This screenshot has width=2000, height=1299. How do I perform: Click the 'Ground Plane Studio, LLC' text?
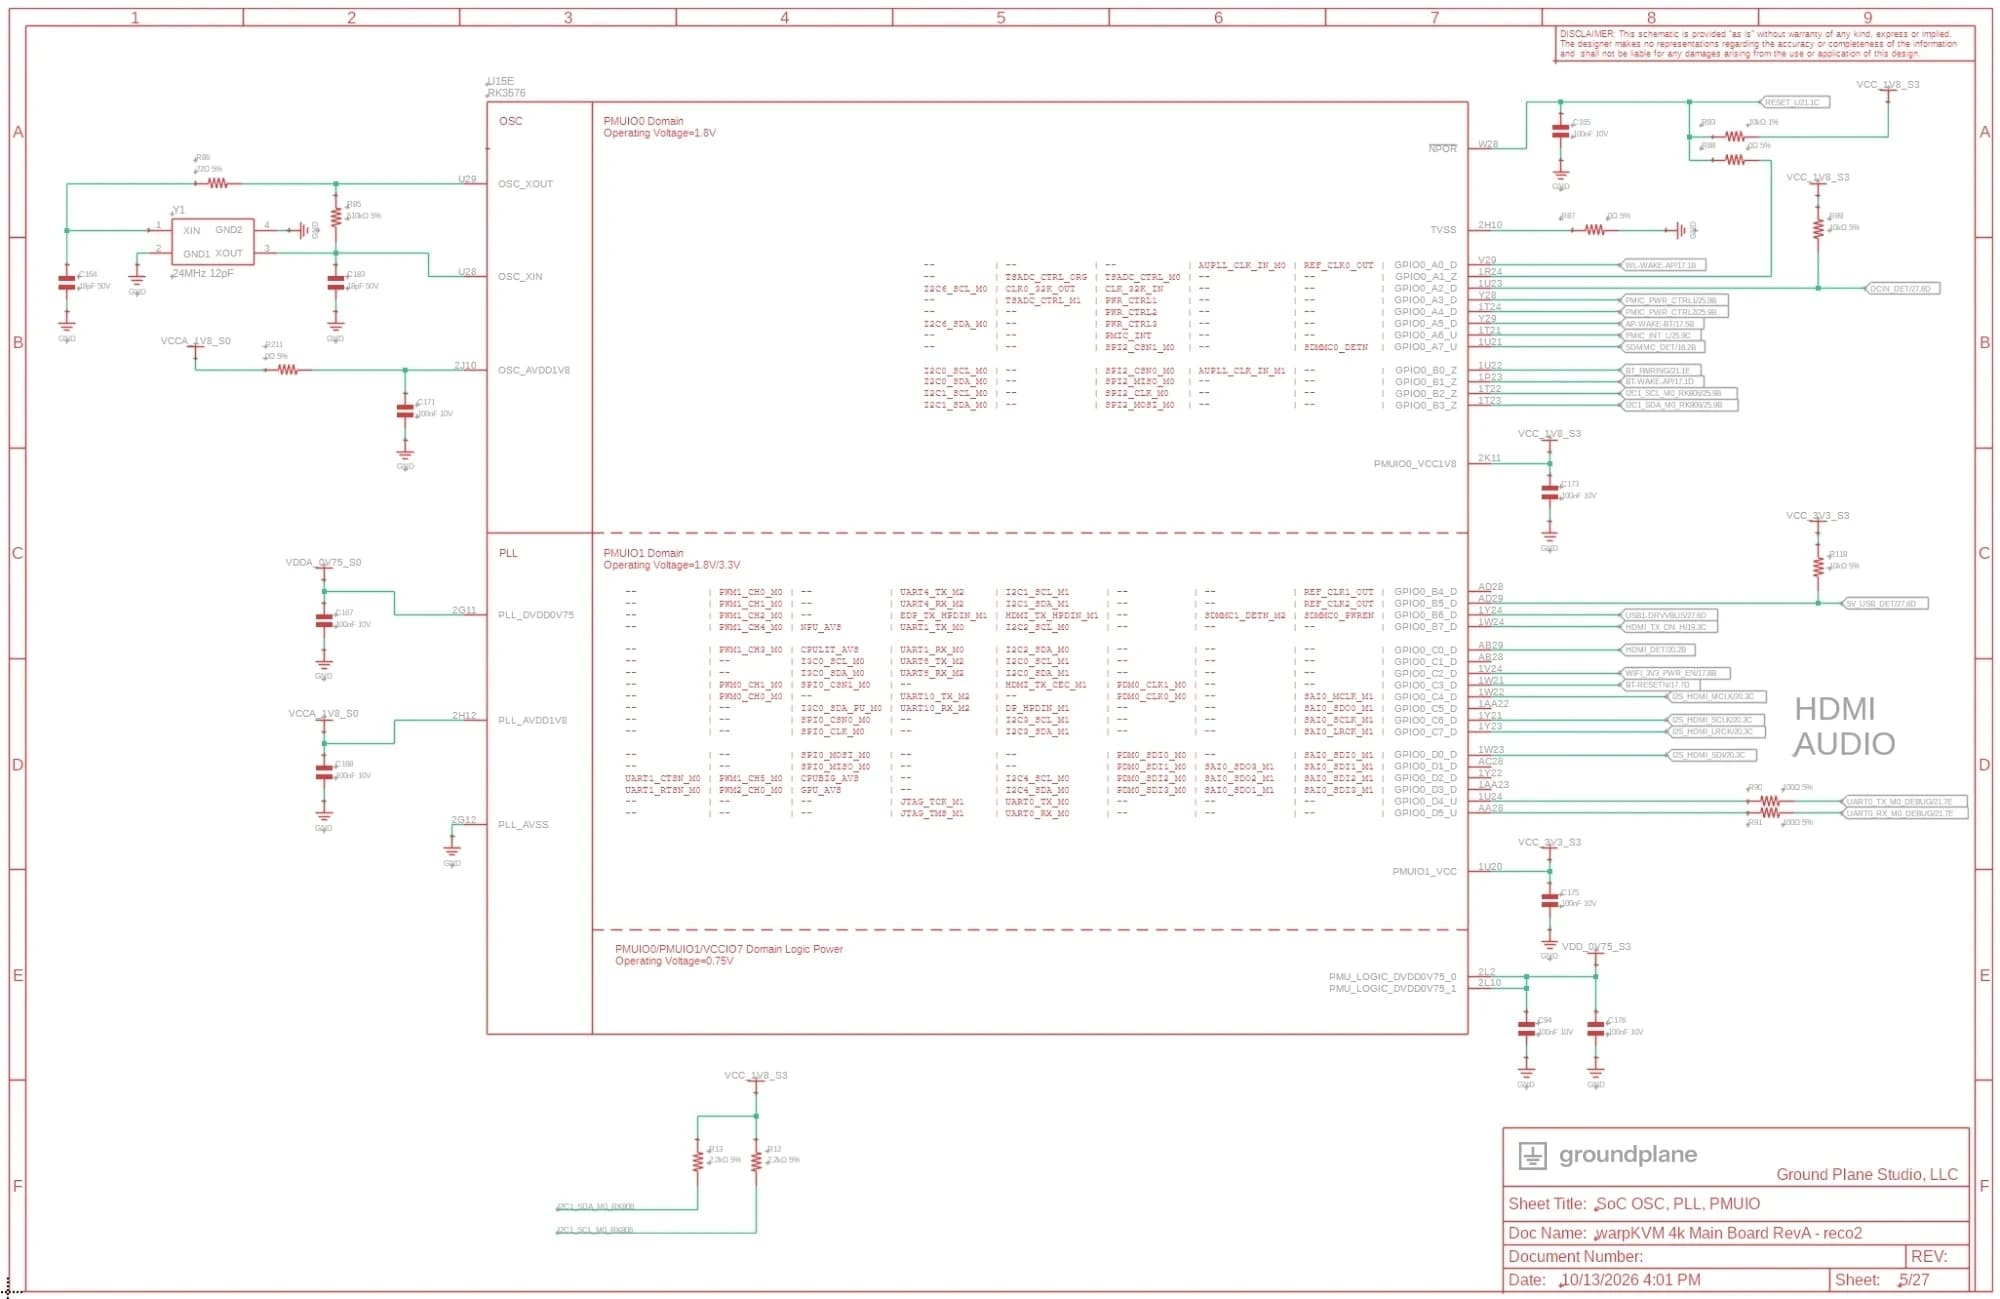[x=1867, y=1174]
